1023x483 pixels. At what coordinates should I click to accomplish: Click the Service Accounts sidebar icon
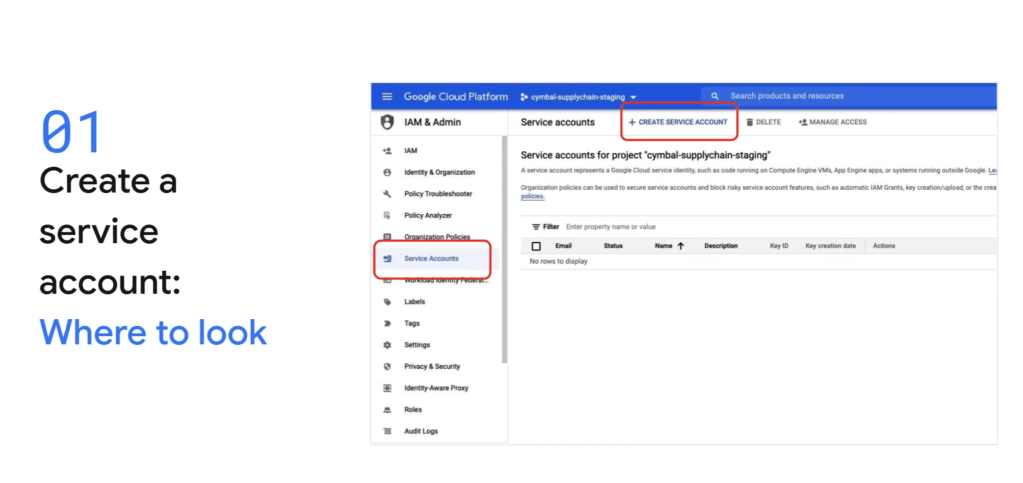(x=387, y=258)
